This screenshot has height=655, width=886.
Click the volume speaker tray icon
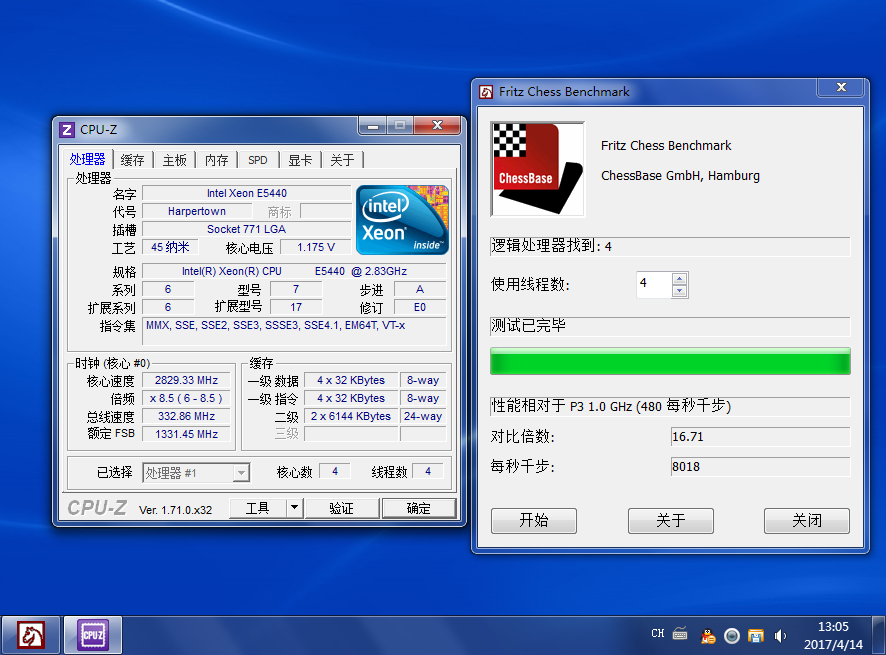click(x=780, y=636)
